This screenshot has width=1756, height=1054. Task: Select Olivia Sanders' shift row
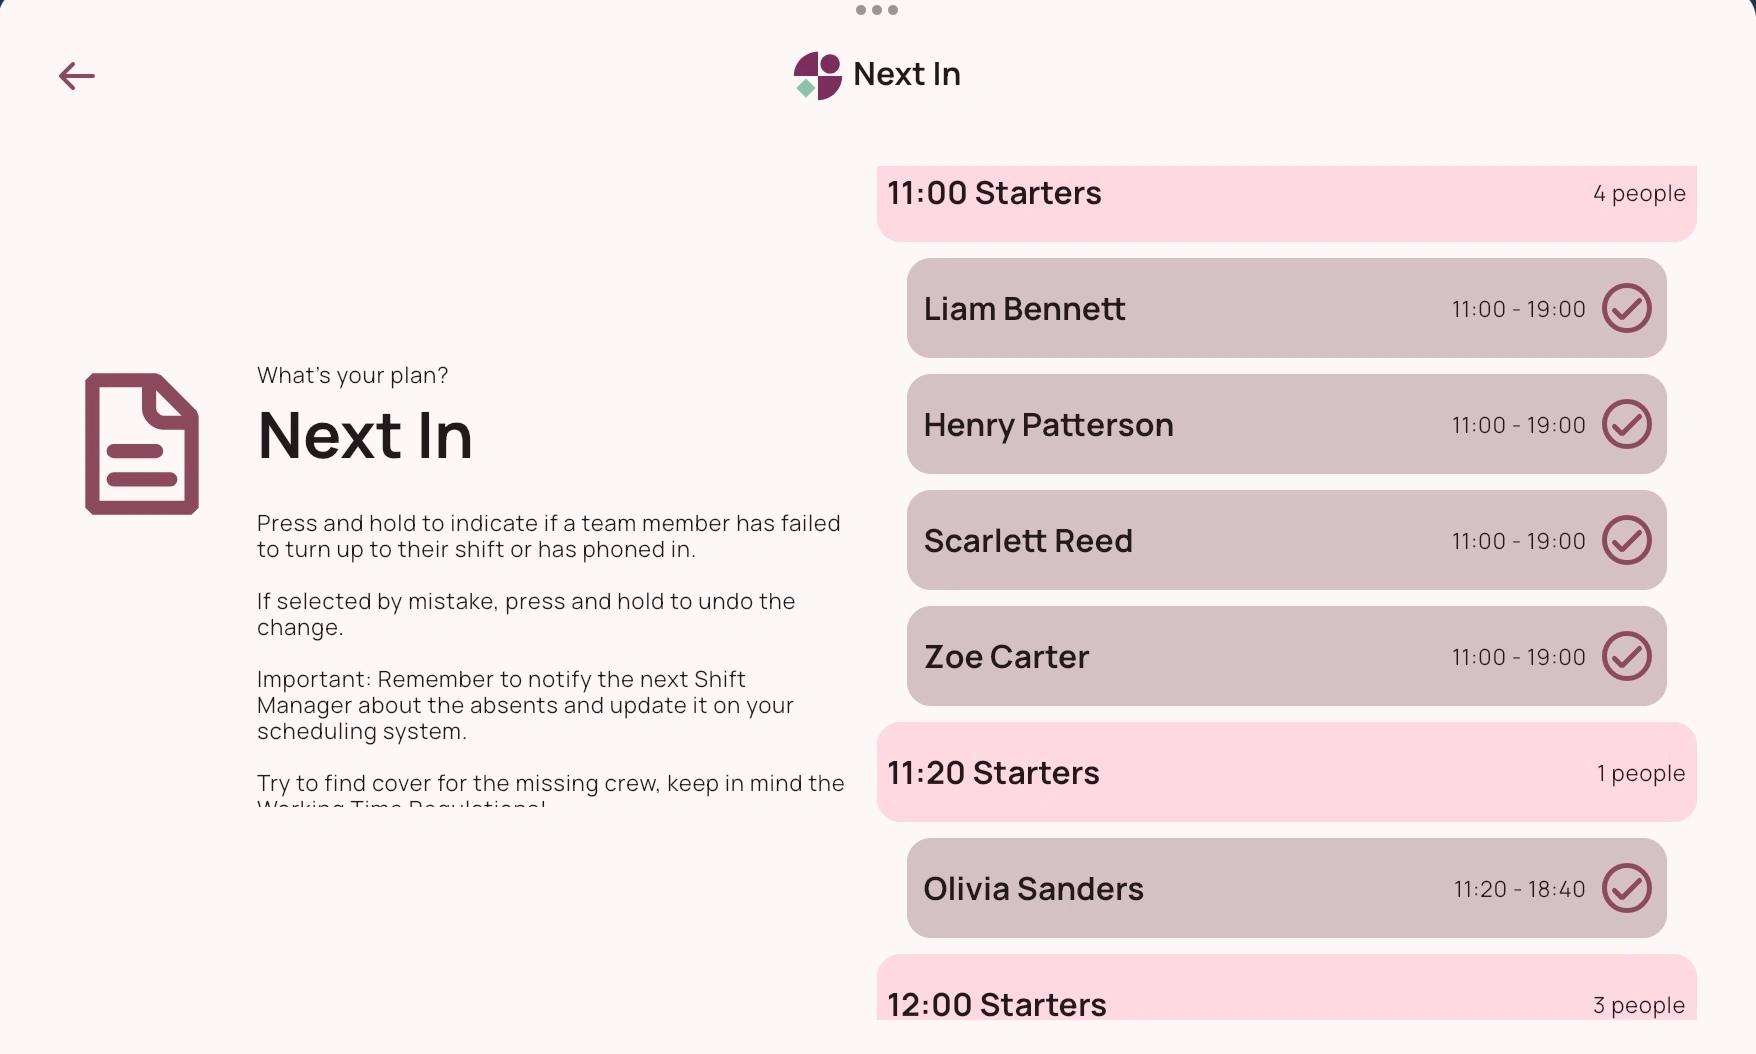point(1287,888)
